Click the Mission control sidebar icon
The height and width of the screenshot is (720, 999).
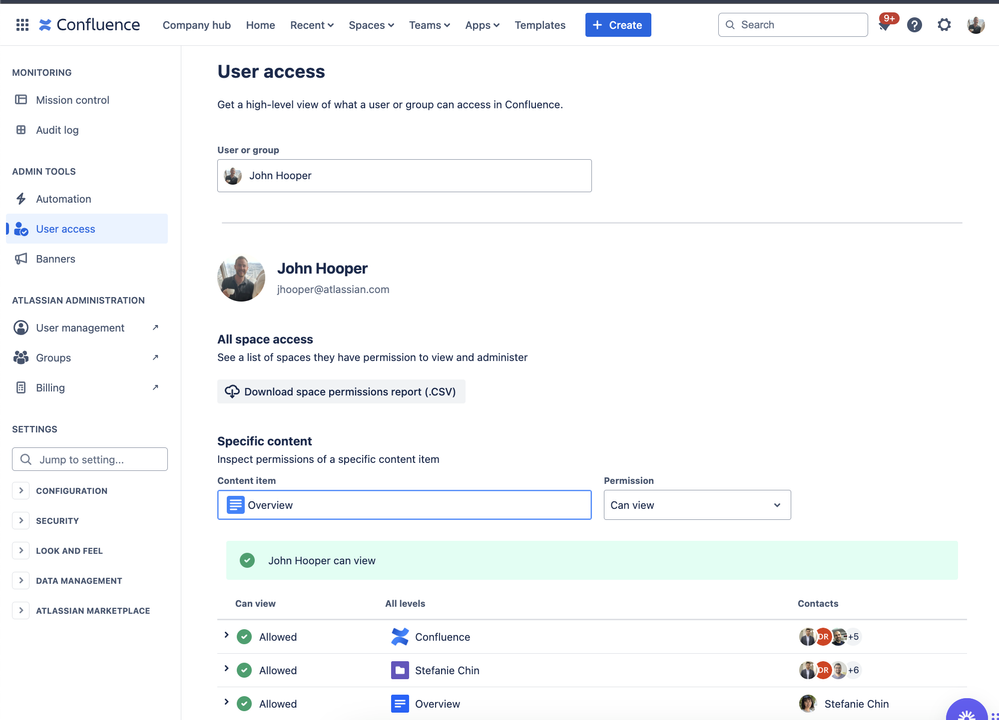click(21, 99)
